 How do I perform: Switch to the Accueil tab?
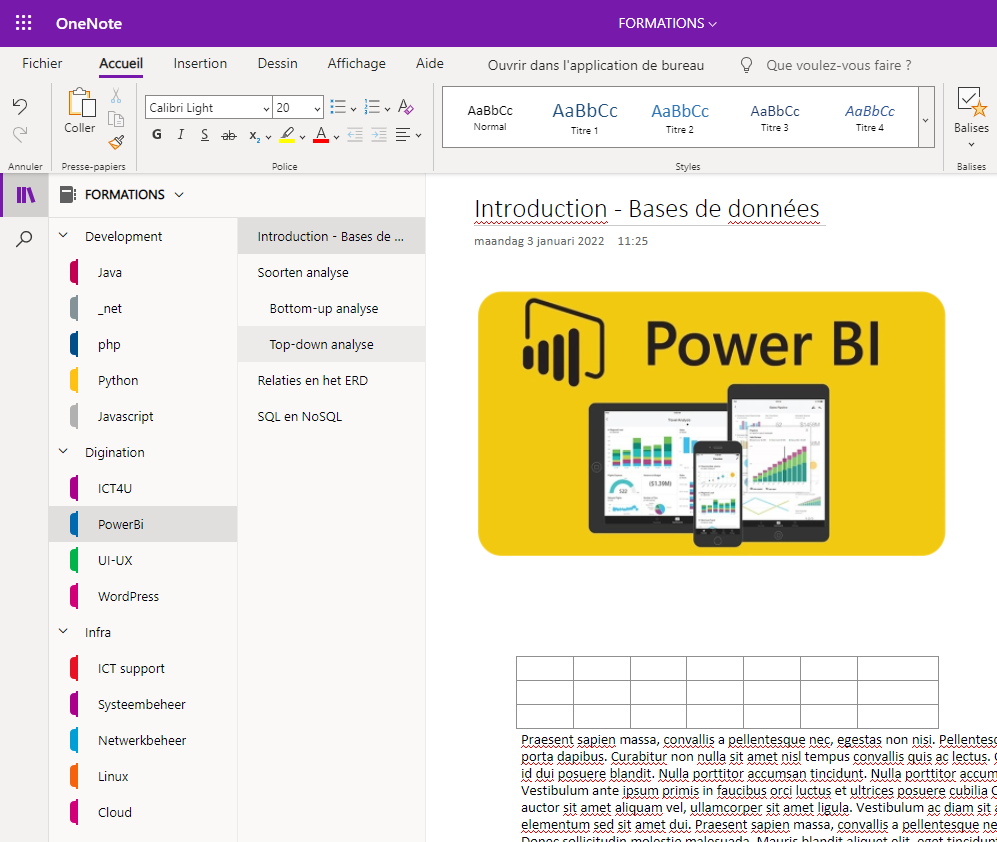pos(121,64)
